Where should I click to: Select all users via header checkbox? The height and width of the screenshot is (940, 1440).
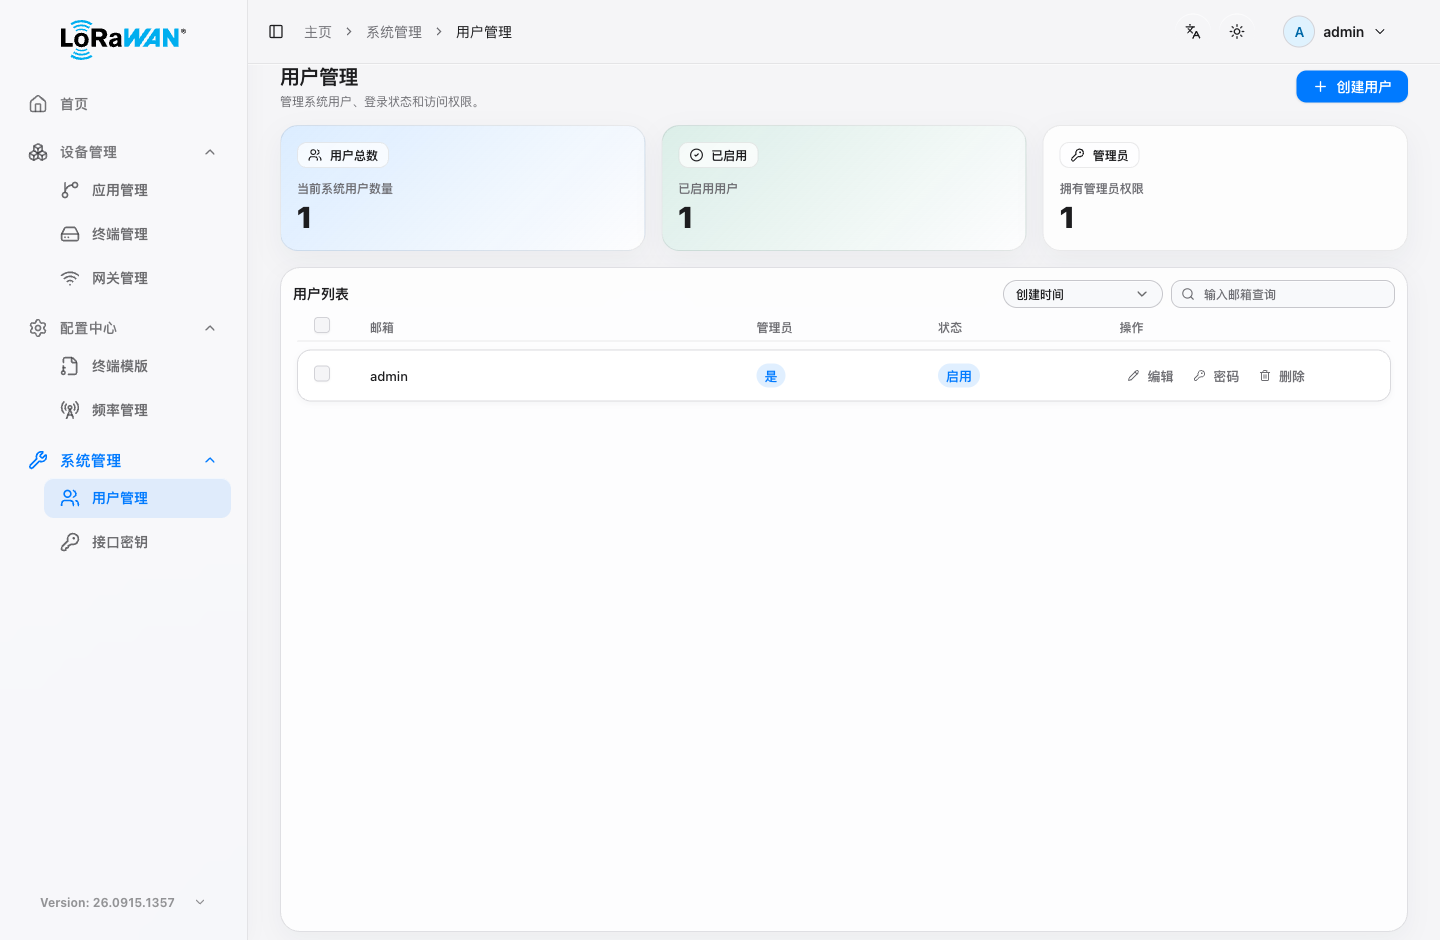pos(322,325)
